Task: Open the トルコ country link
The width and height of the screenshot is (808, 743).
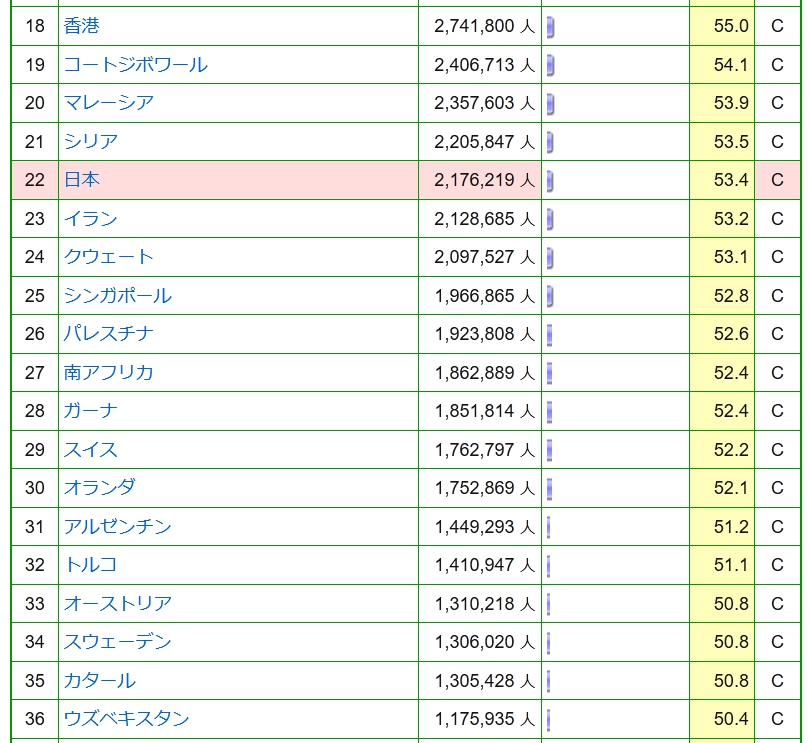Action: coord(91,565)
